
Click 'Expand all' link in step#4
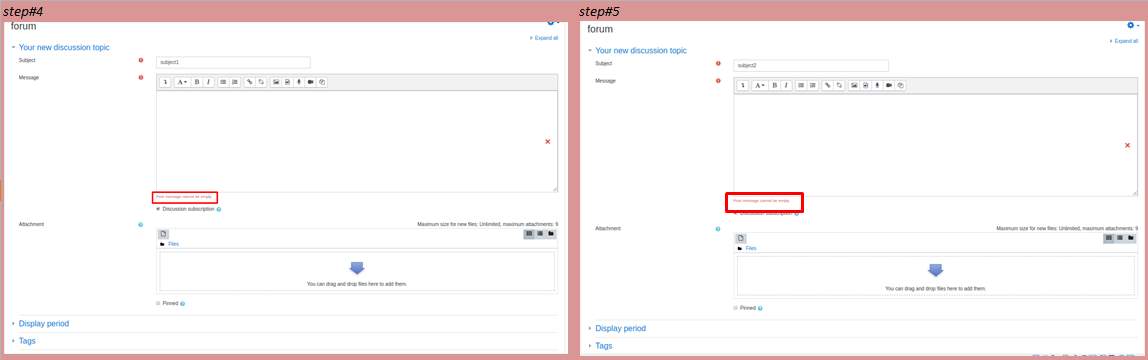[x=544, y=38]
